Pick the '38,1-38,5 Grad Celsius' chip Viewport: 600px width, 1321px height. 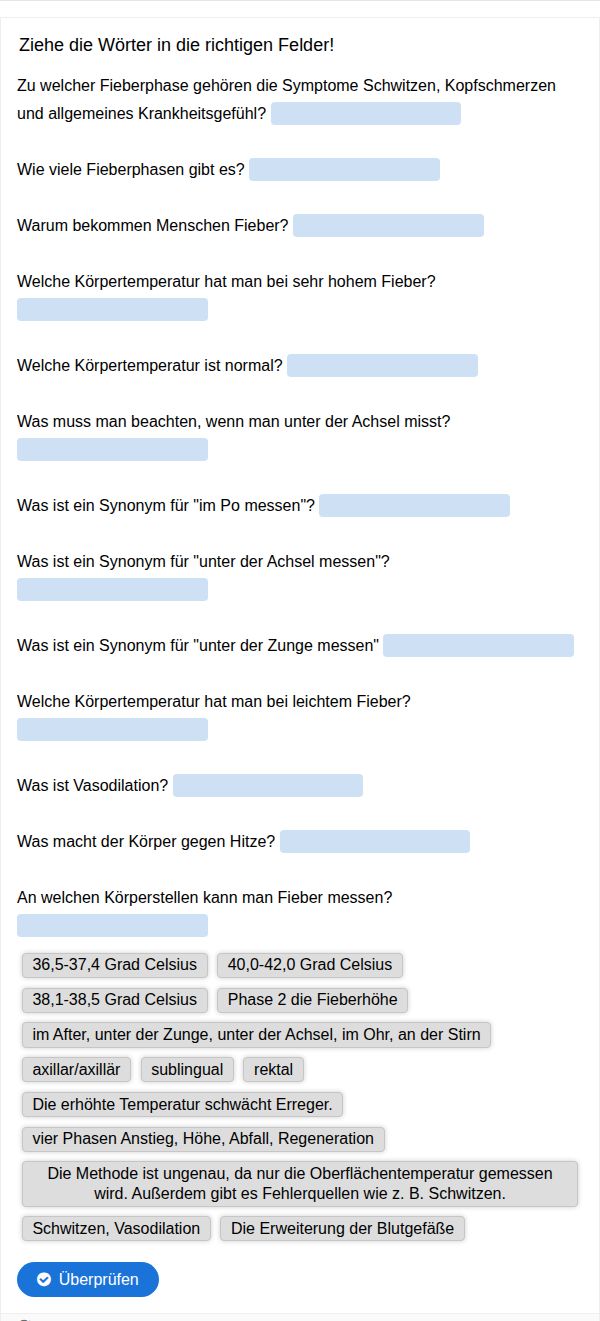[x=115, y=999]
